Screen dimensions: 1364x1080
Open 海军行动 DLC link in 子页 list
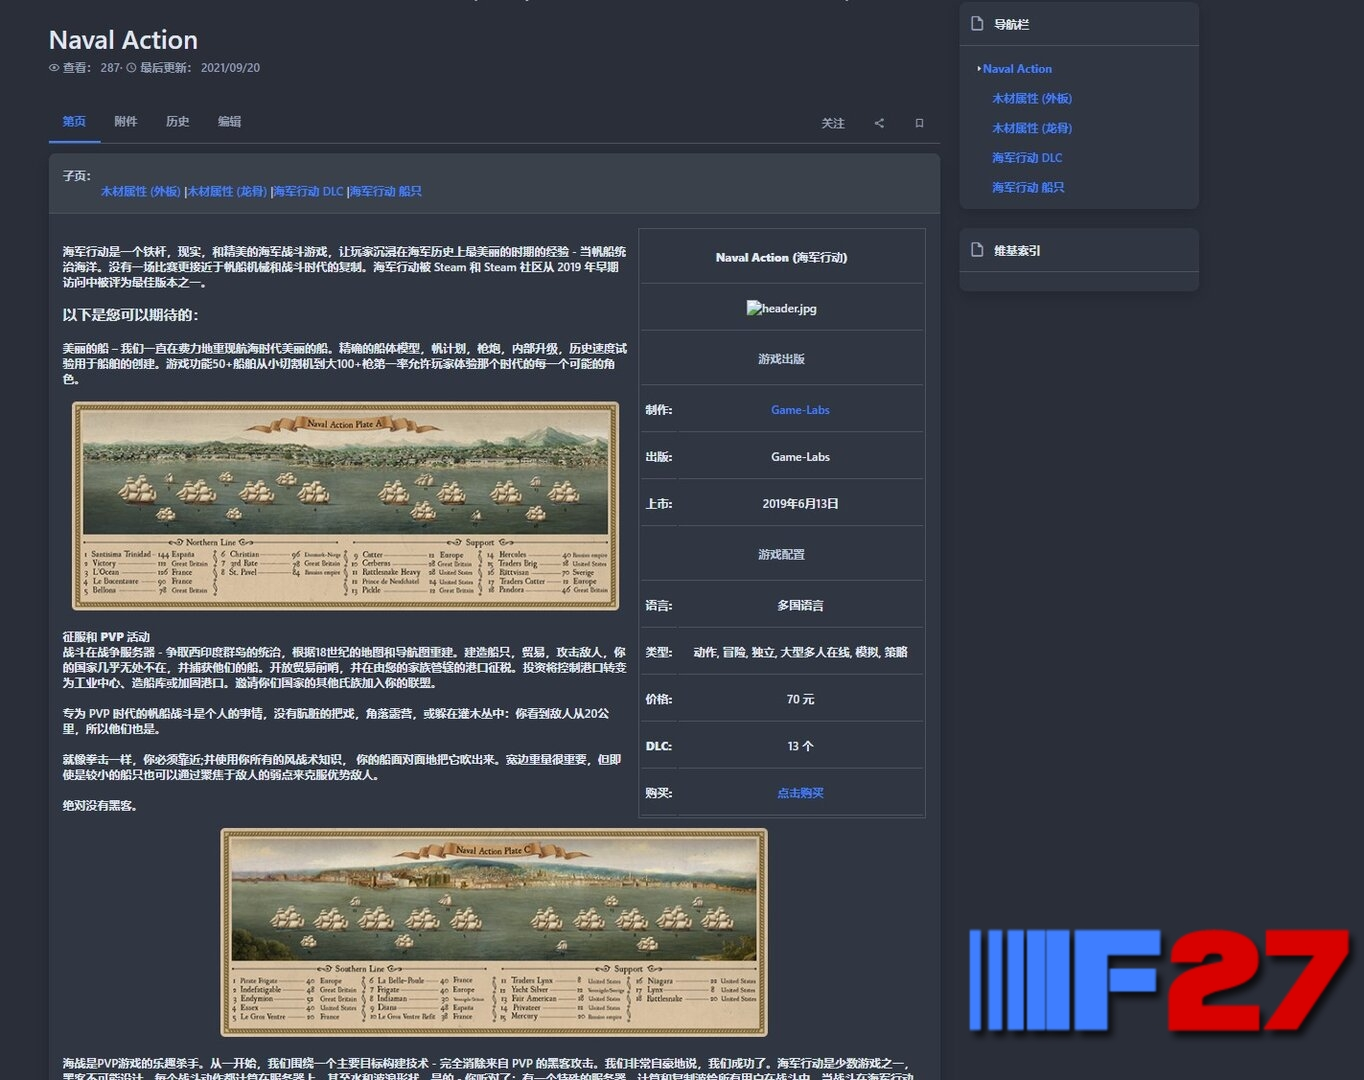pyautogui.click(x=308, y=191)
